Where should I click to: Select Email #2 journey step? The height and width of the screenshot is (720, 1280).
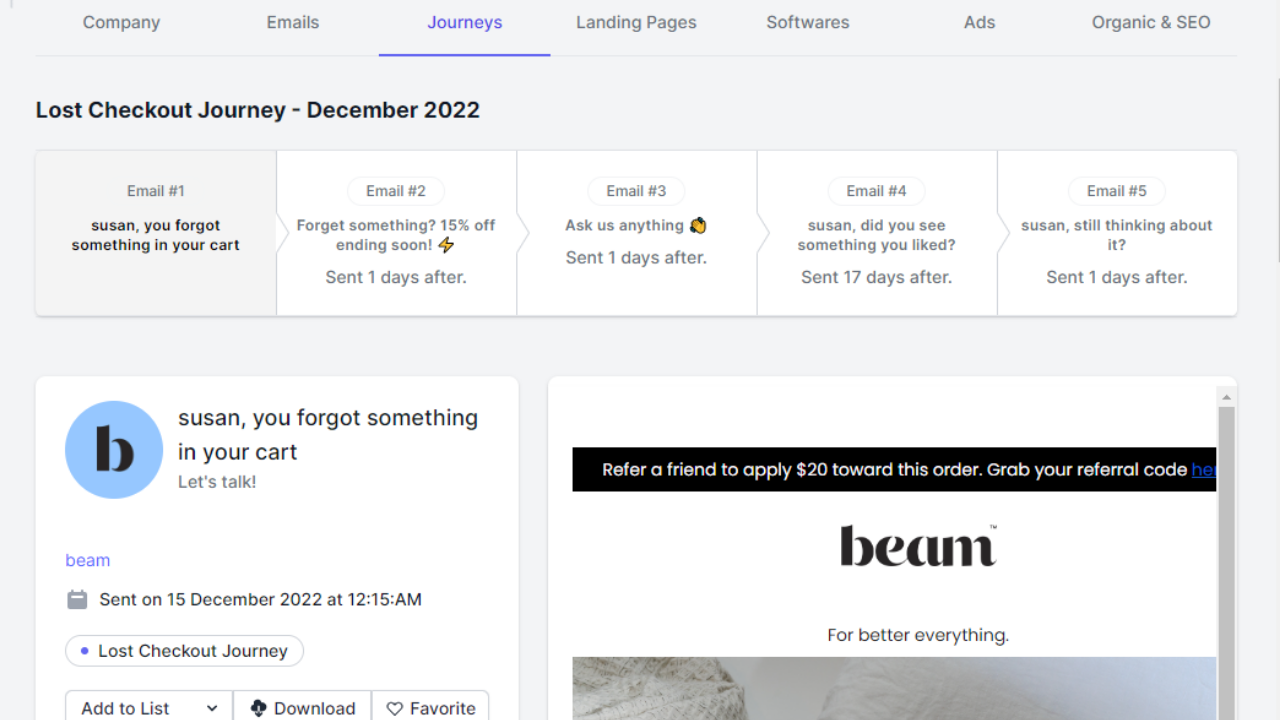click(x=396, y=233)
